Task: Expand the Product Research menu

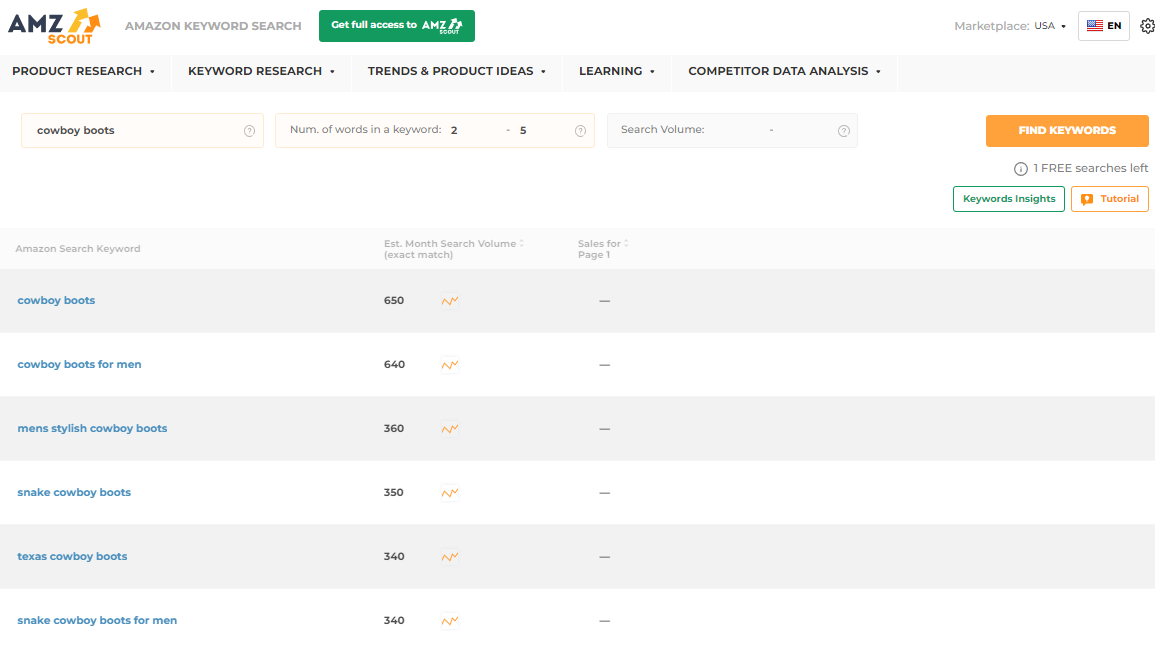Action: [84, 71]
